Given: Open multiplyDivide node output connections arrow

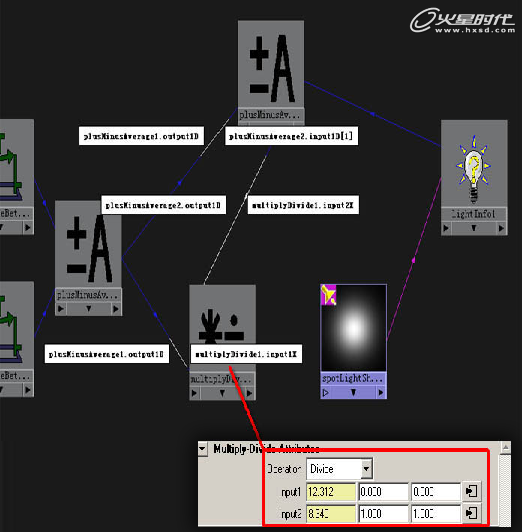Looking at the screenshot, I should (249, 393).
